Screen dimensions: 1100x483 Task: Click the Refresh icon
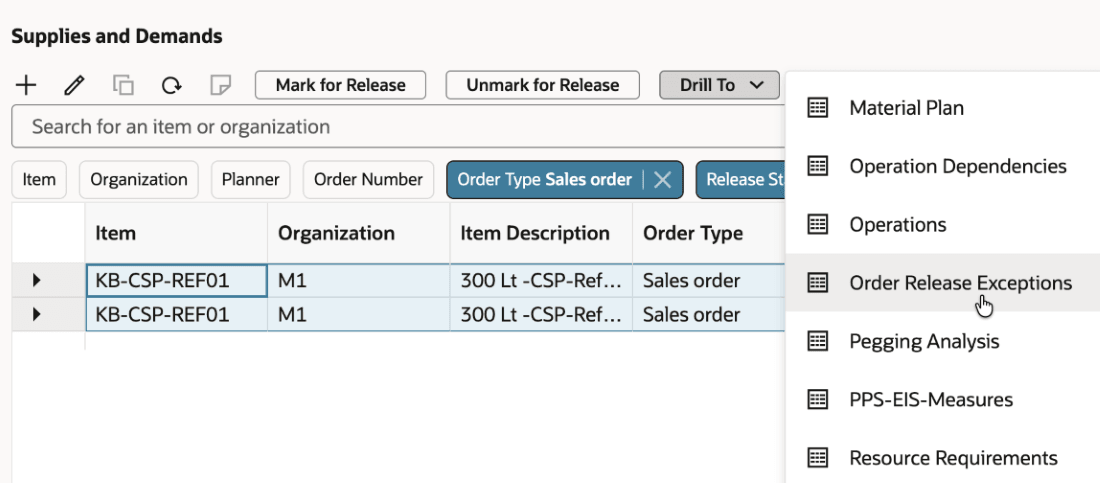[171, 86]
